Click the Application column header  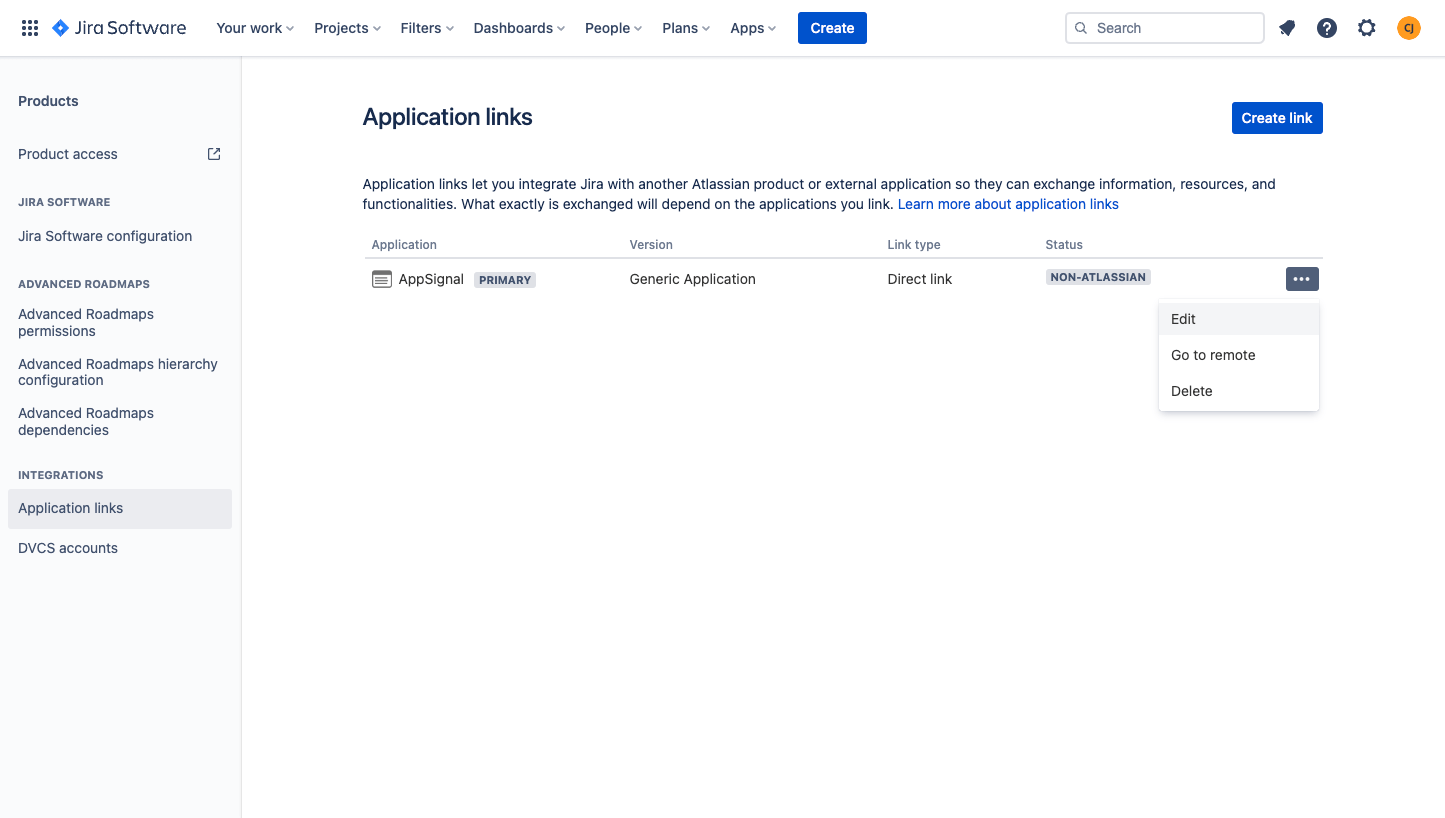click(404, 244)
